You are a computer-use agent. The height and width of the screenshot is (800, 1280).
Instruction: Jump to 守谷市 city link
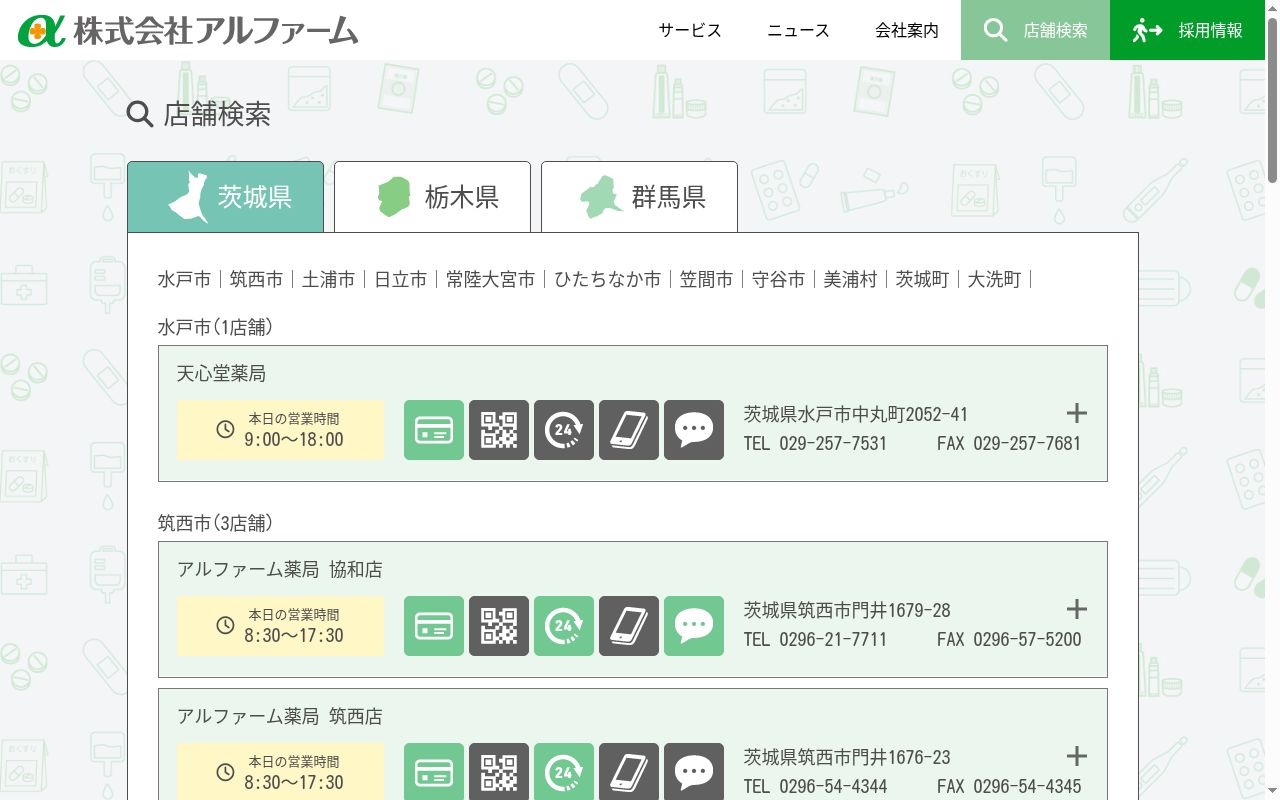tap(778, 280)
